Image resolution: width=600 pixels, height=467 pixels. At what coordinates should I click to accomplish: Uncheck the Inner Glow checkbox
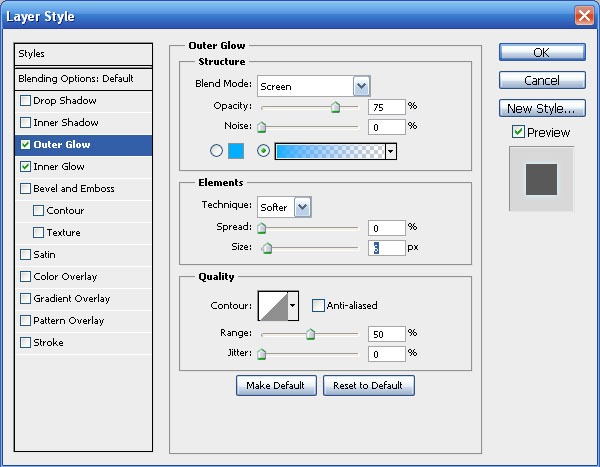pyautogui.click(x=25, y=167)
